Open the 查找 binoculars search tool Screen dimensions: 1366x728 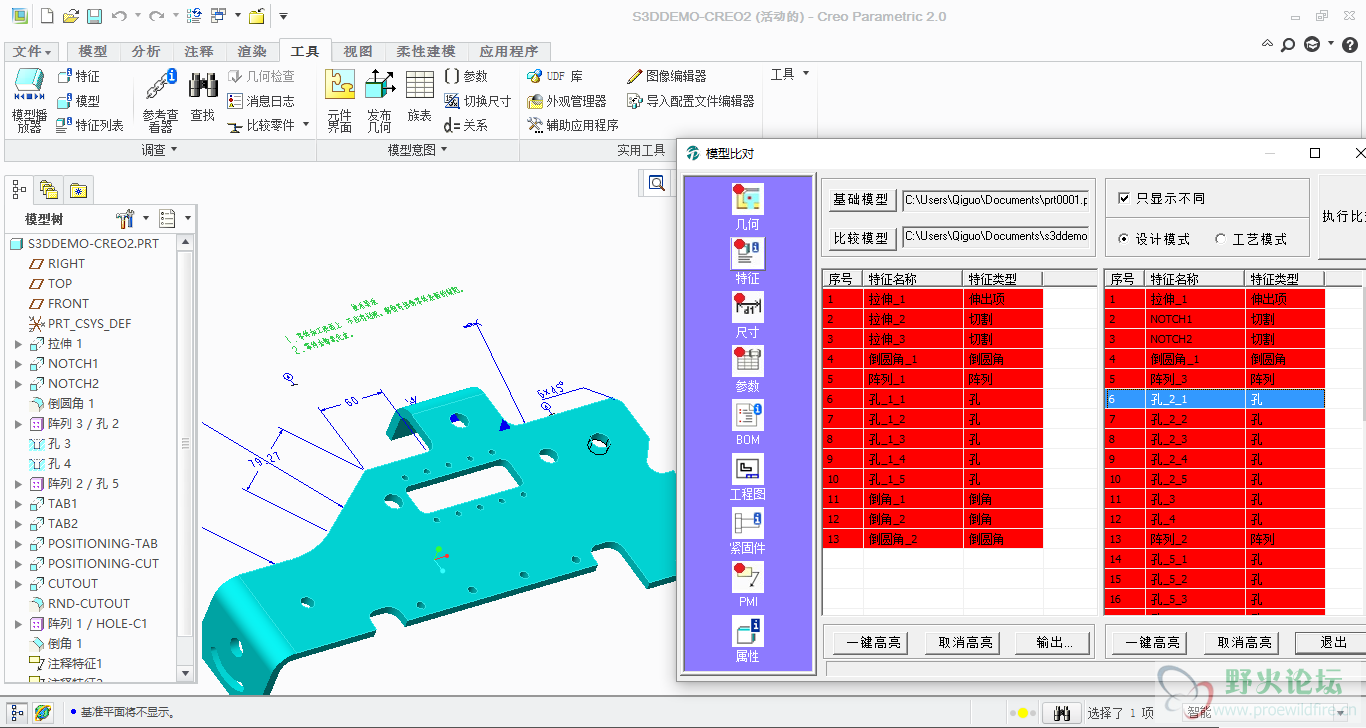click(203, 98)
